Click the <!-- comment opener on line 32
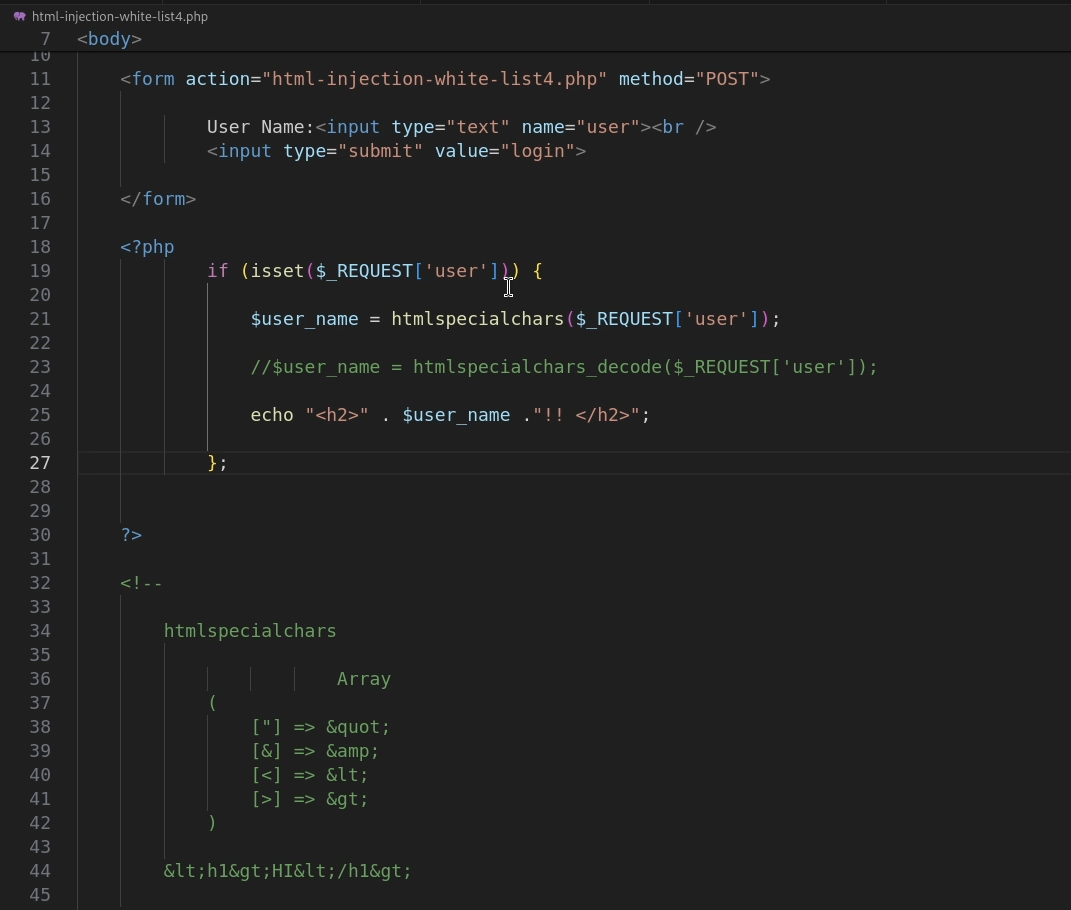1071x910 pixels. click(x=141, y=583)
